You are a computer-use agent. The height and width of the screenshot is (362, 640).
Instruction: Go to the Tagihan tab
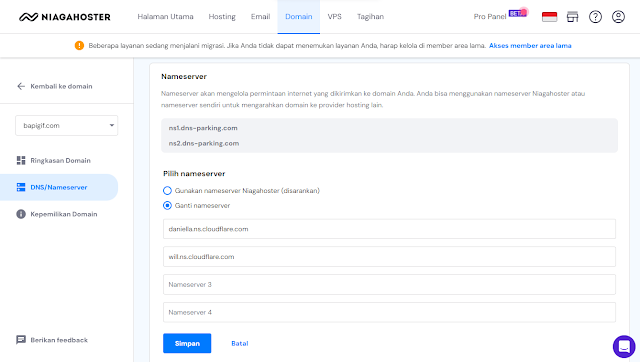370,17
